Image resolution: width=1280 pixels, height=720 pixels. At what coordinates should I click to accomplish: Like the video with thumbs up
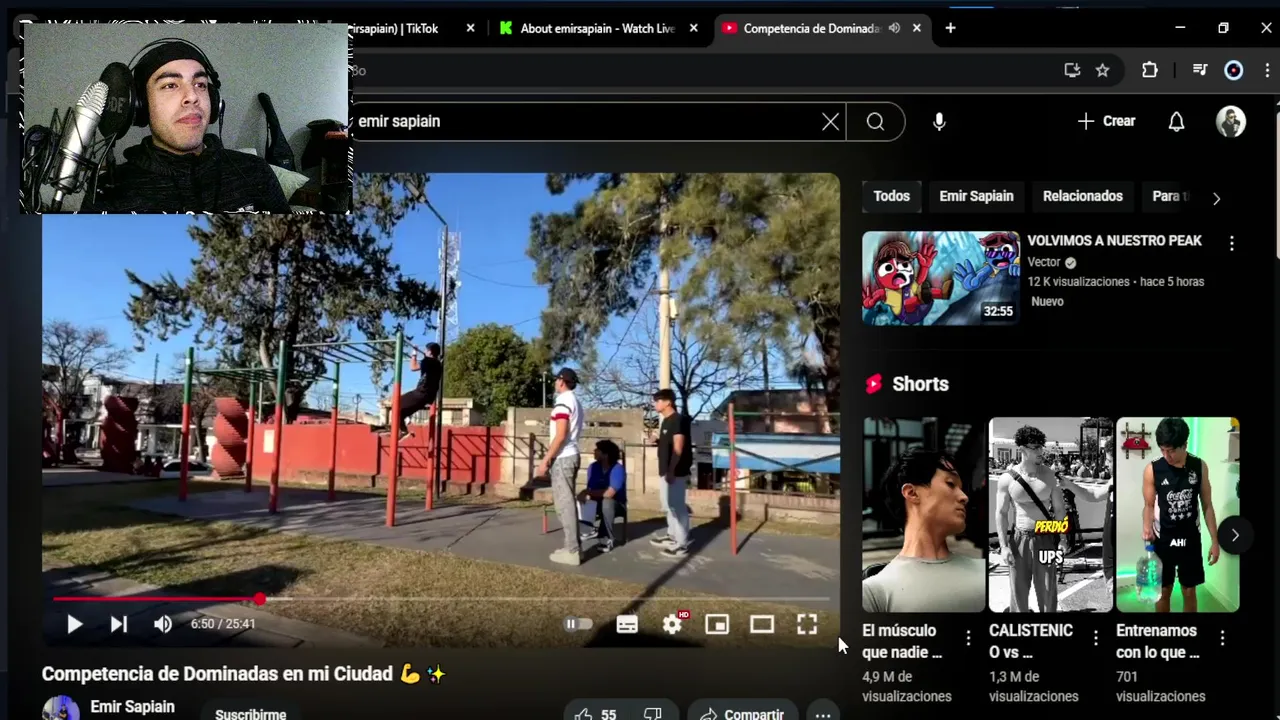[595, 714]
